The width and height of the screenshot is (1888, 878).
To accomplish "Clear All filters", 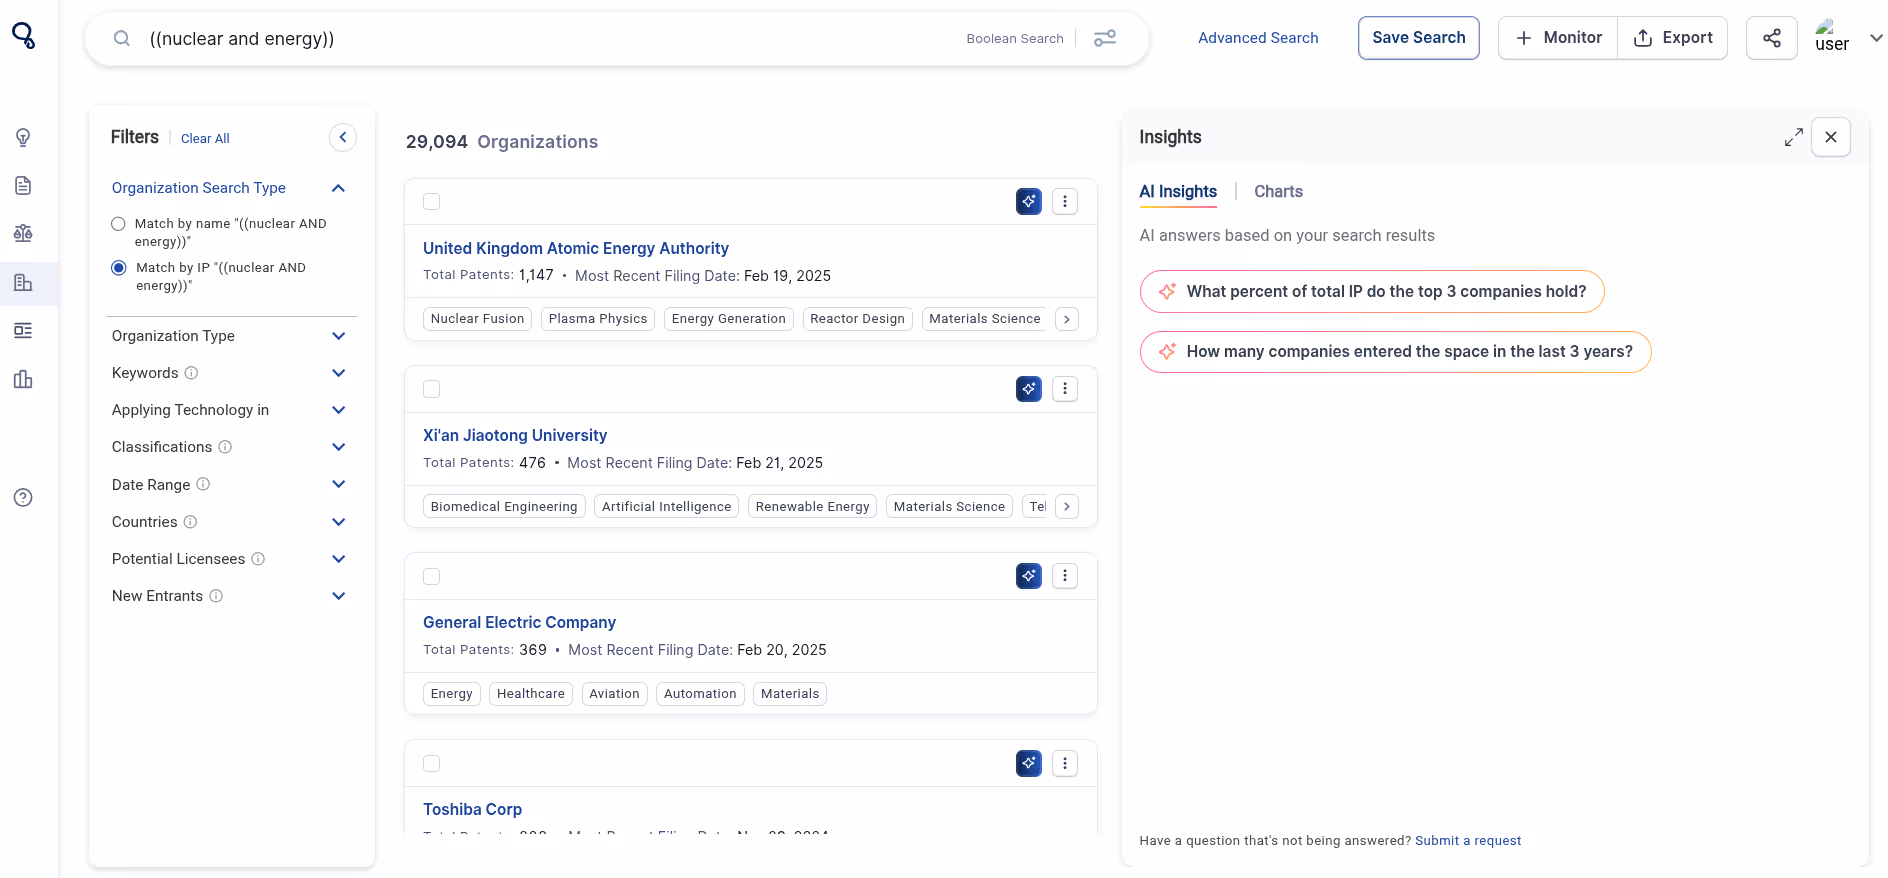I will coord(205,138).
